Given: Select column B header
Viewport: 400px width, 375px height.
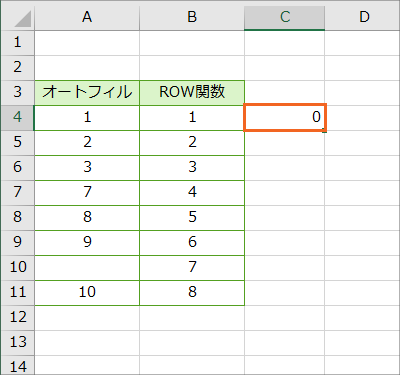Looking at the screenshot, I should tap(192, 17).
